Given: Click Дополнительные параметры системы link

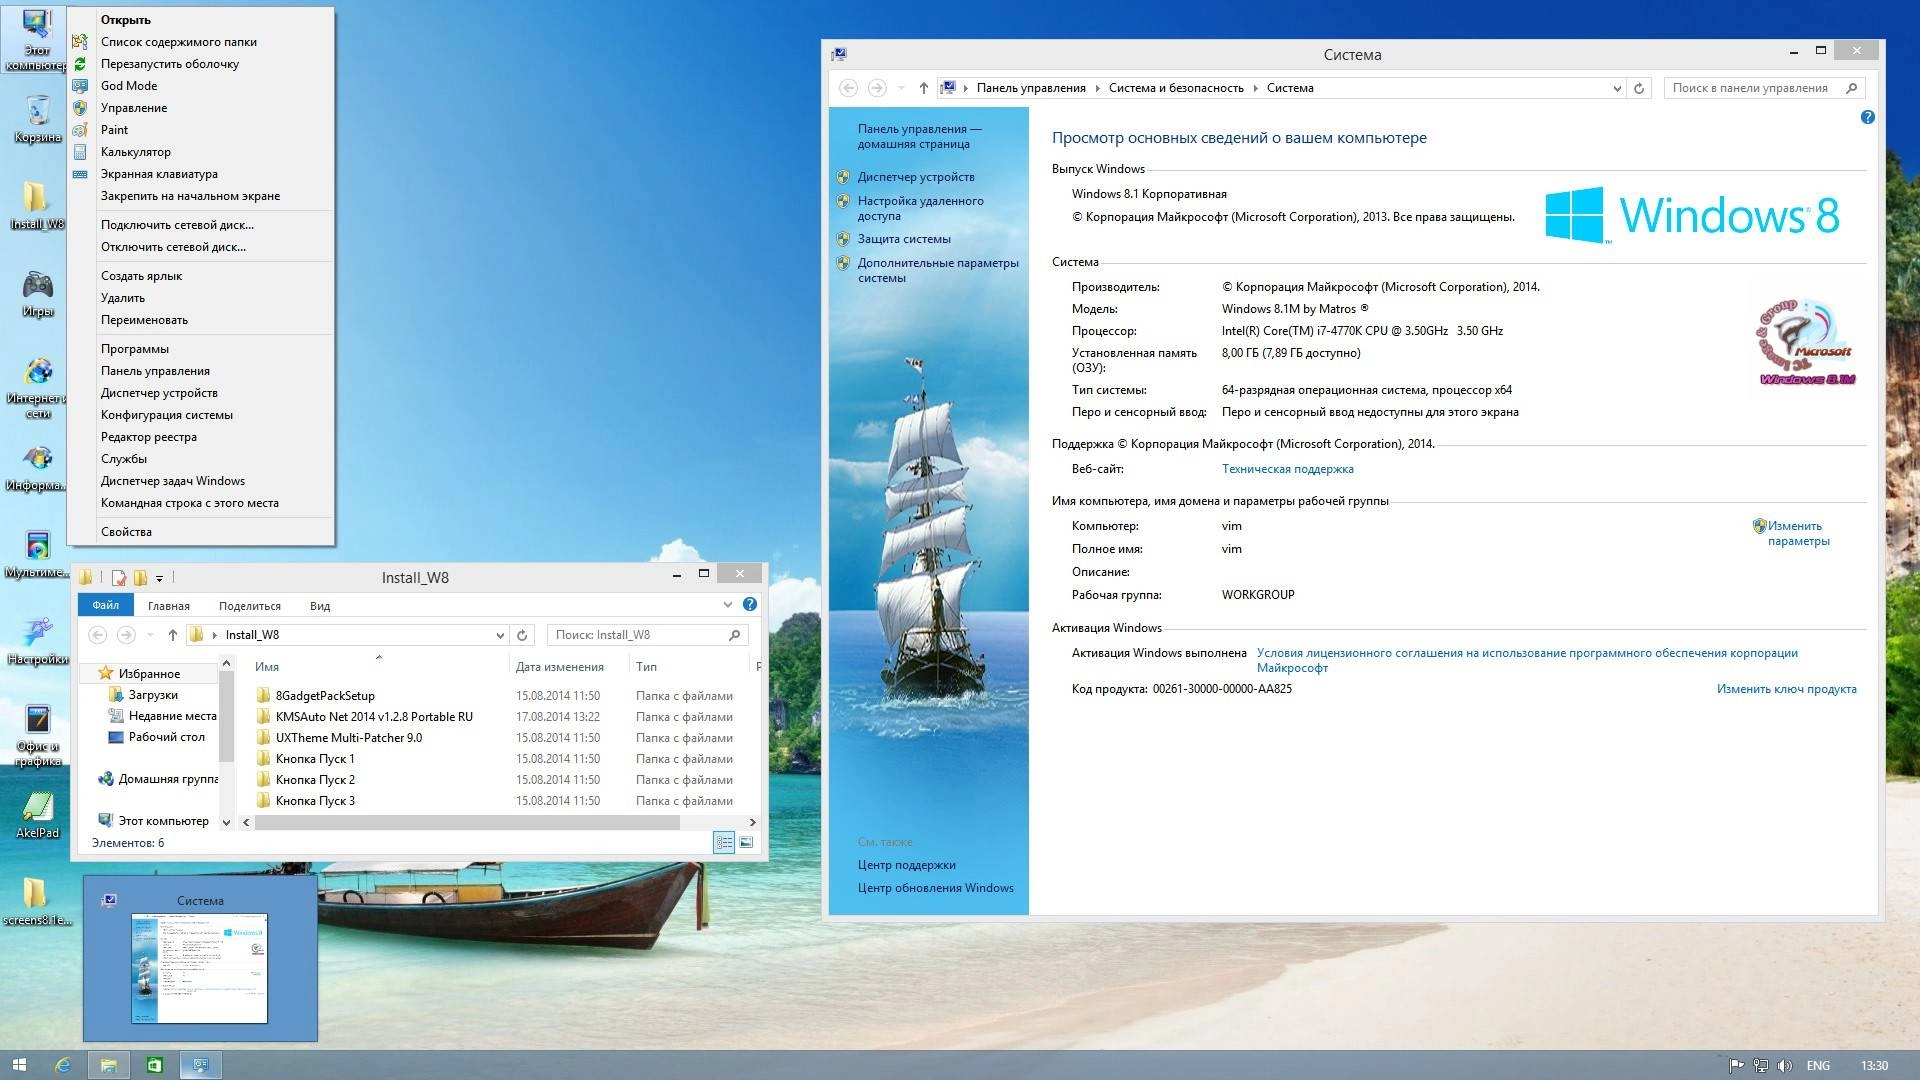Looking at the screenshot, I should tap(938, 270).
